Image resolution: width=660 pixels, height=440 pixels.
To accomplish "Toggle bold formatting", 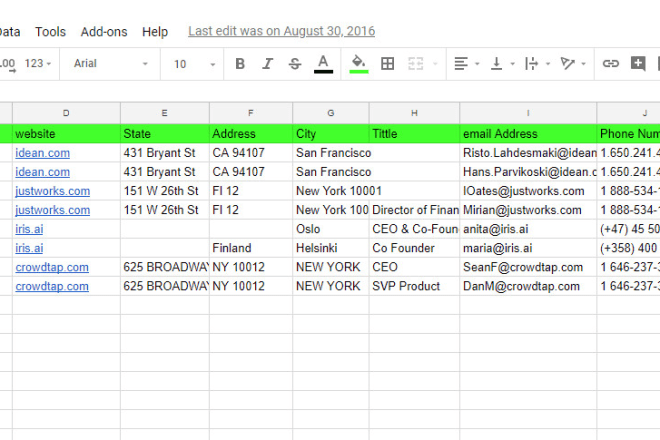I will (240, 64).
